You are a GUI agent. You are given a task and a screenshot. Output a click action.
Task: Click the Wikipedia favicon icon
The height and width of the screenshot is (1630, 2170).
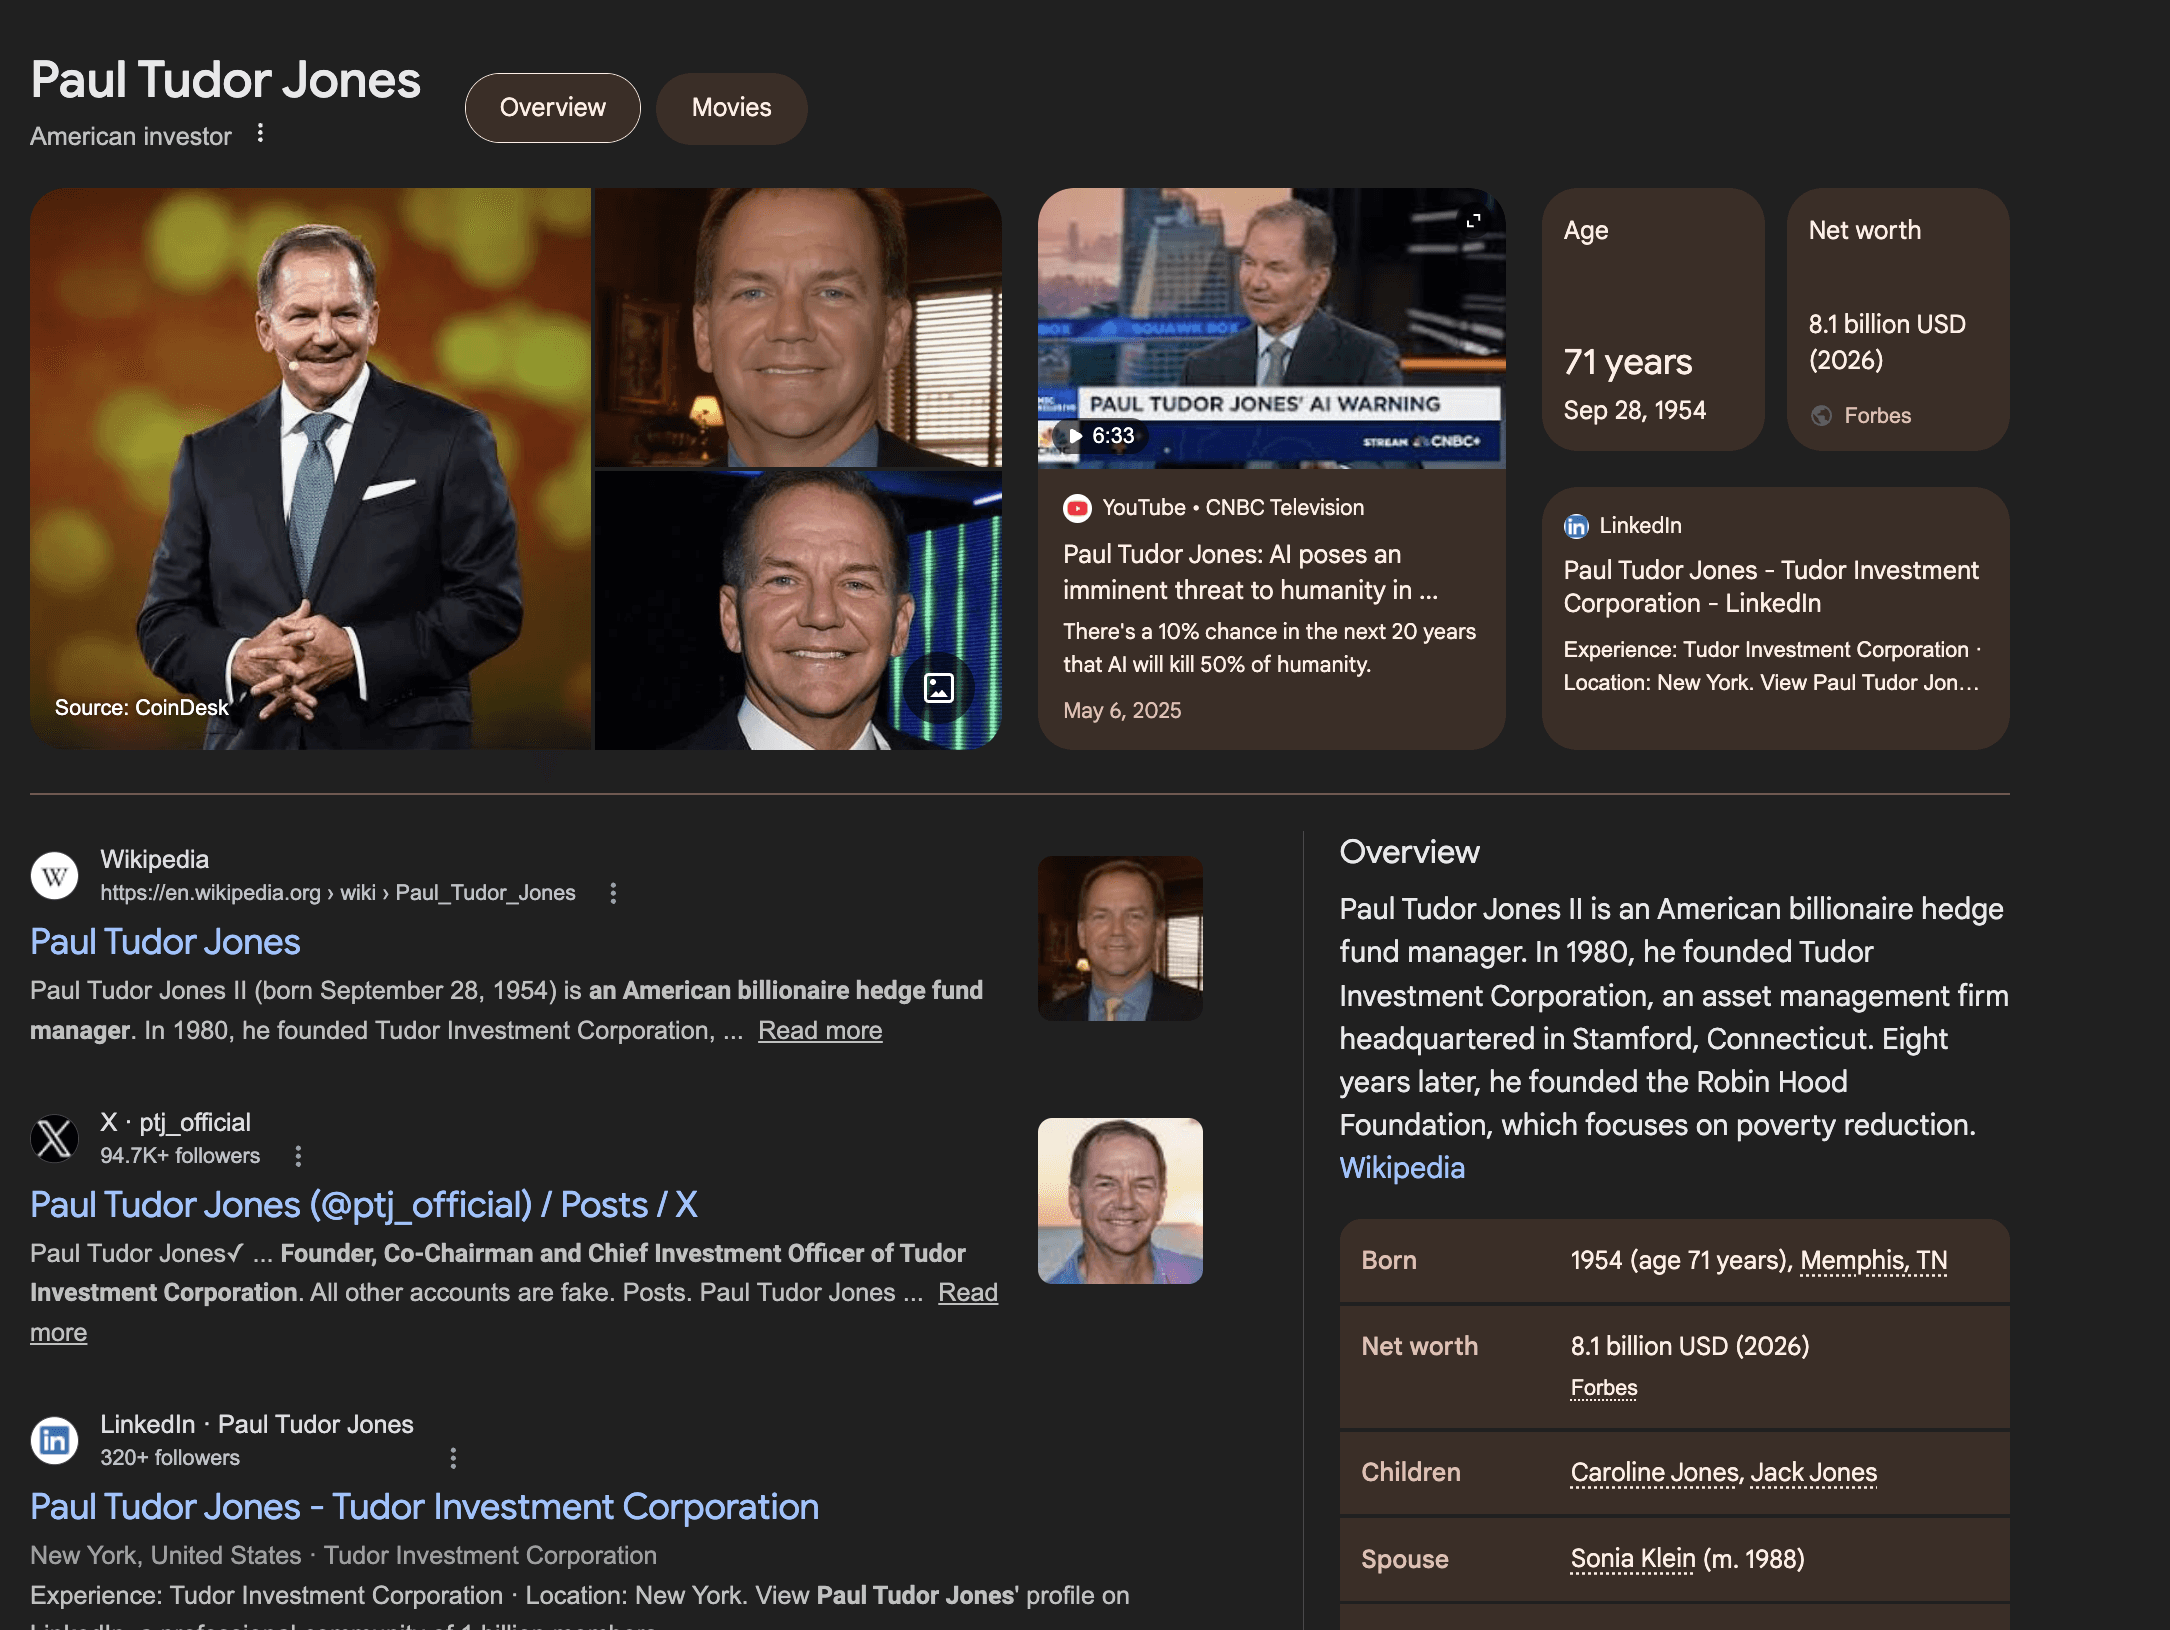tap(54, 876)
